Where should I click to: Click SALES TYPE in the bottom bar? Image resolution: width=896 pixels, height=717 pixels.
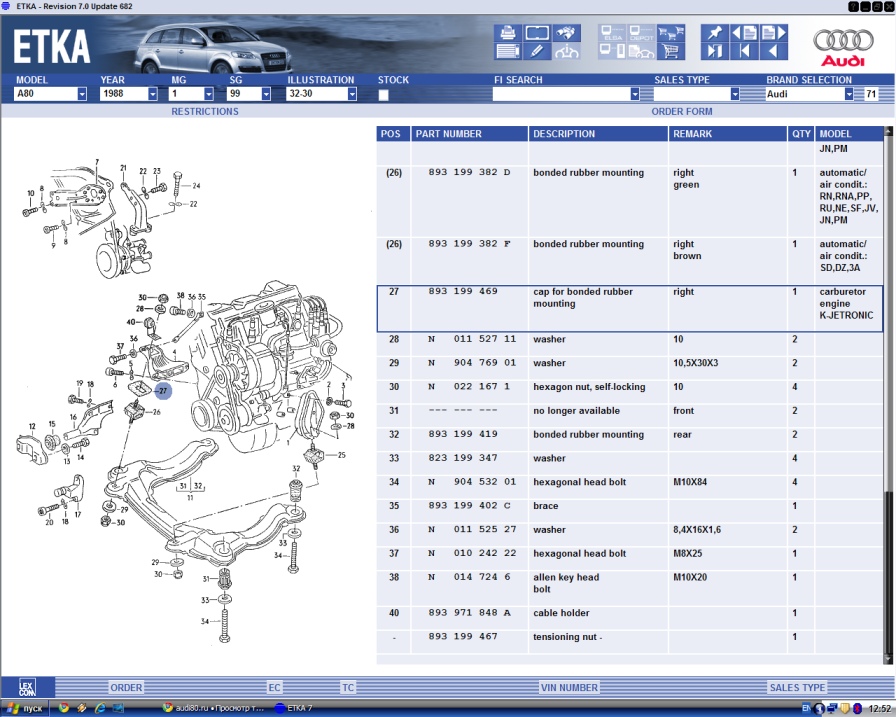(797, 687)
